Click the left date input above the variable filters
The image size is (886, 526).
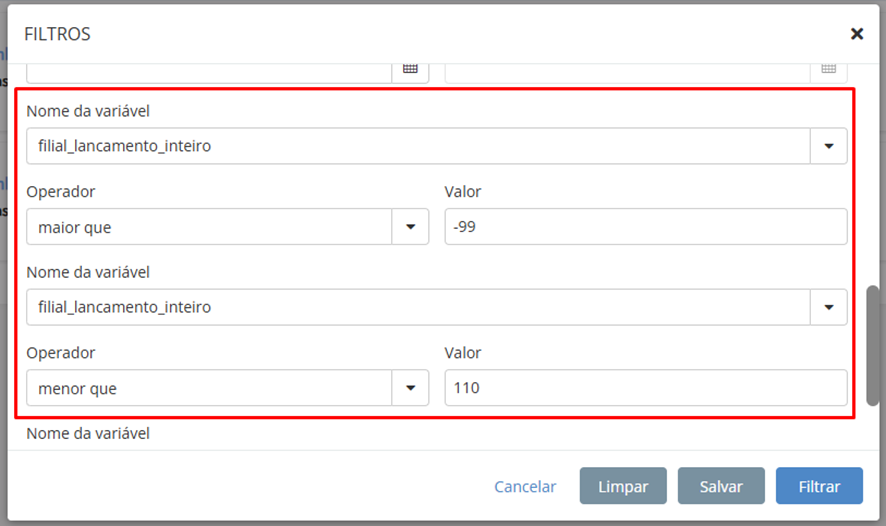point(208,70)
